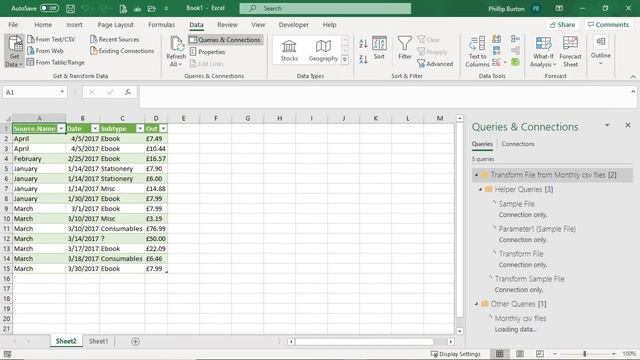Expand the Data Types gallery
This screenshot has height=360, width=640.
tap(345, 60)
